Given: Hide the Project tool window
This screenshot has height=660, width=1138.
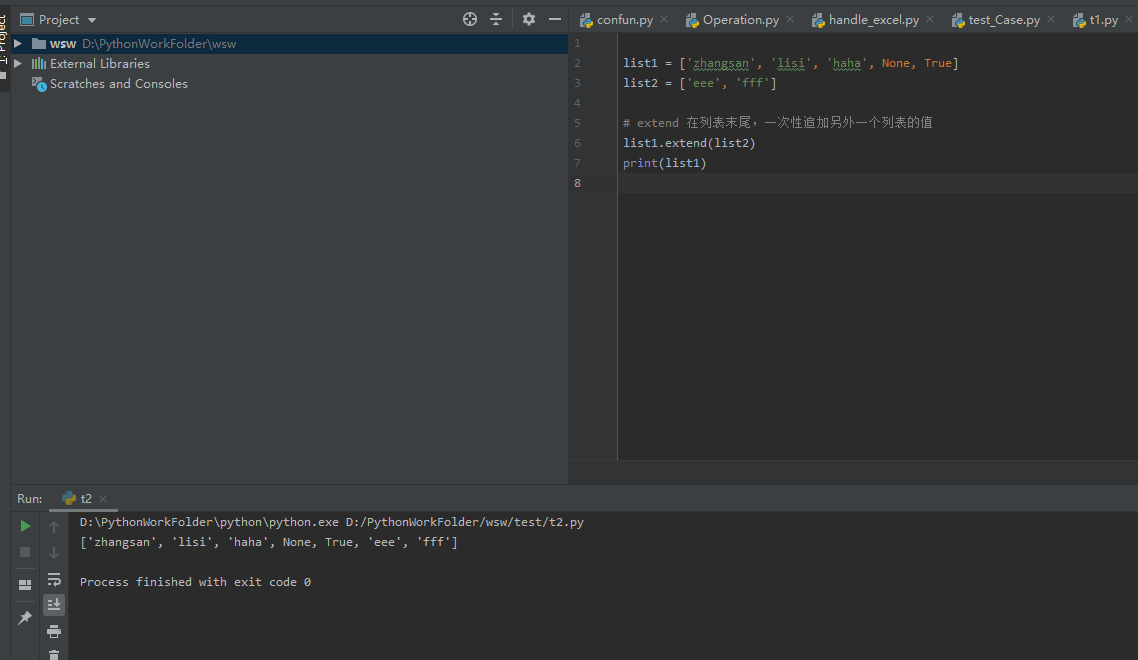Looking at the screenshot, I should click(554, 20).
